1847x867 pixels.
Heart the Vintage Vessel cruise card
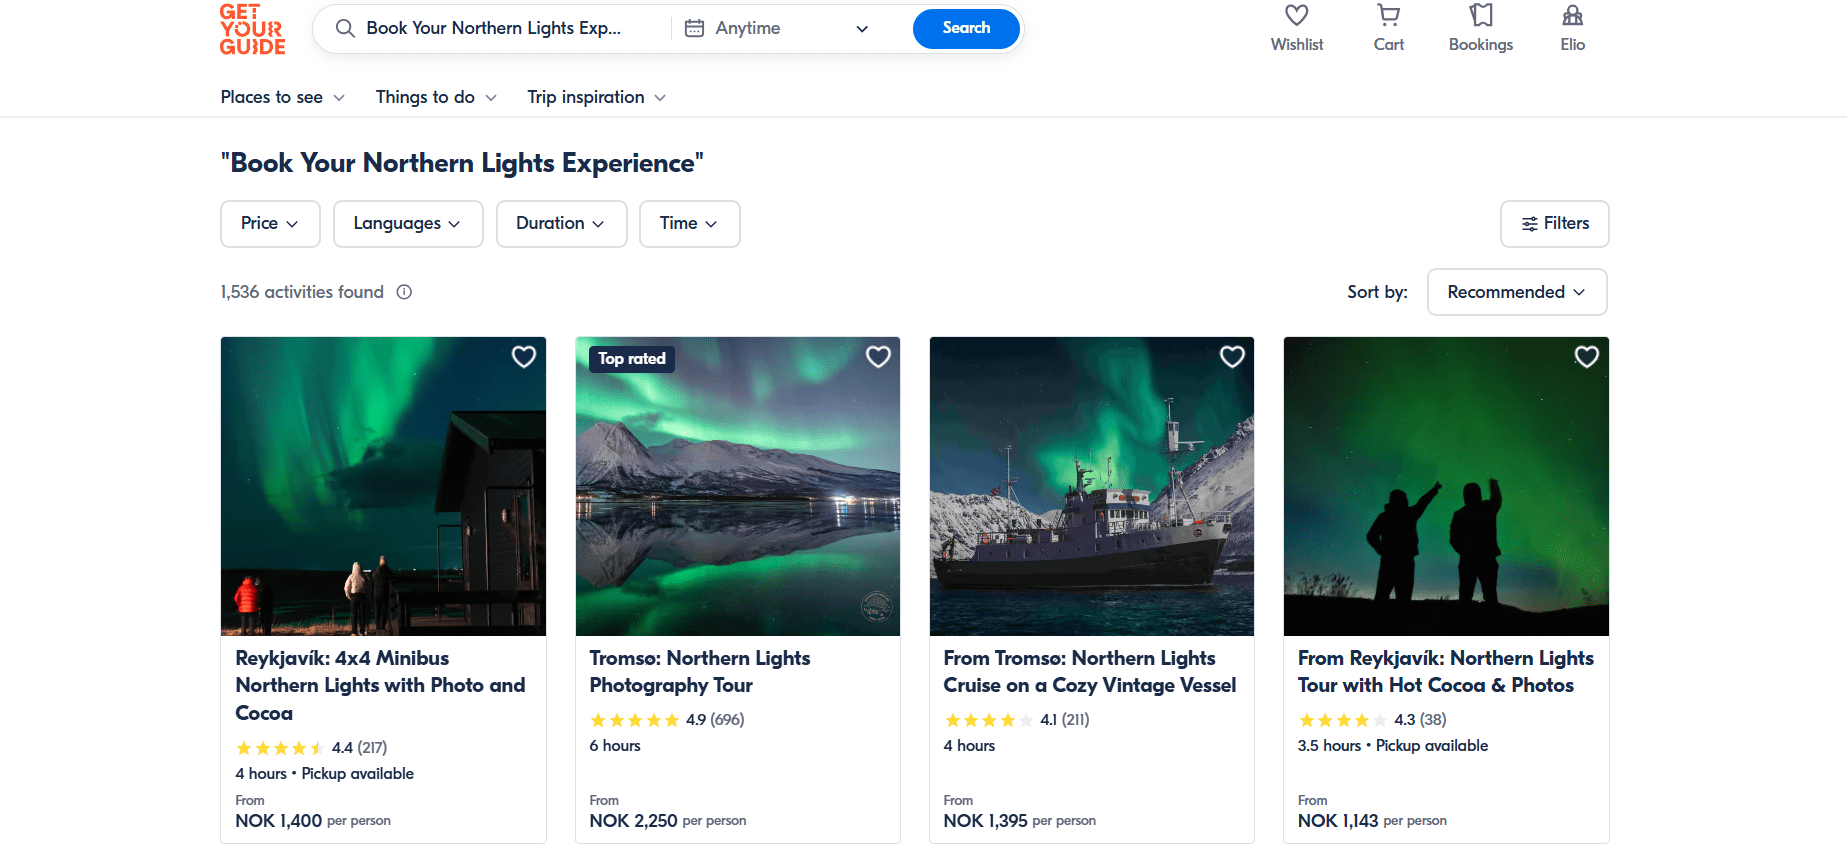(1231, 357)
